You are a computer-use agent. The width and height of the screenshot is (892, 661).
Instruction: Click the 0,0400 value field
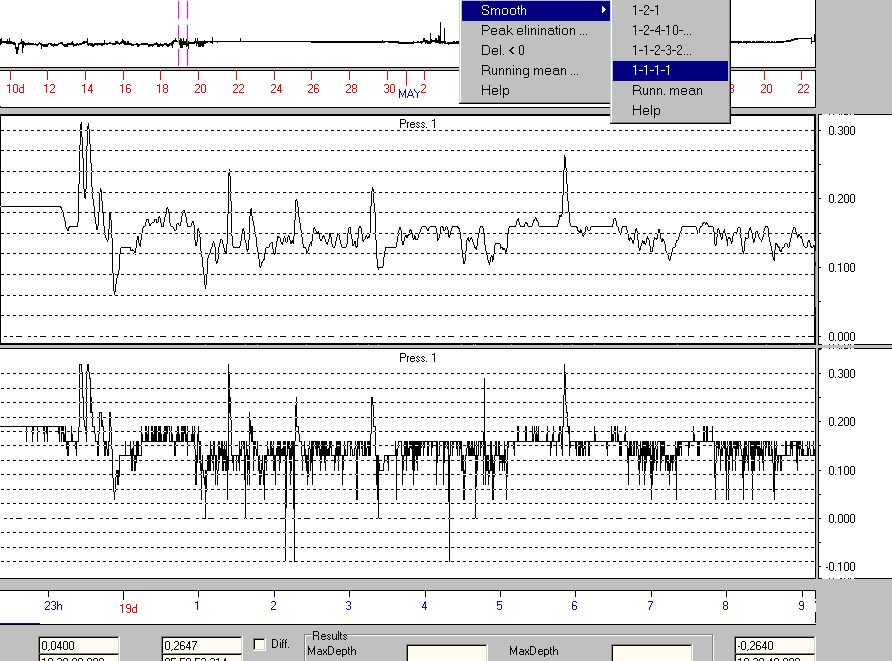point(79,646)
